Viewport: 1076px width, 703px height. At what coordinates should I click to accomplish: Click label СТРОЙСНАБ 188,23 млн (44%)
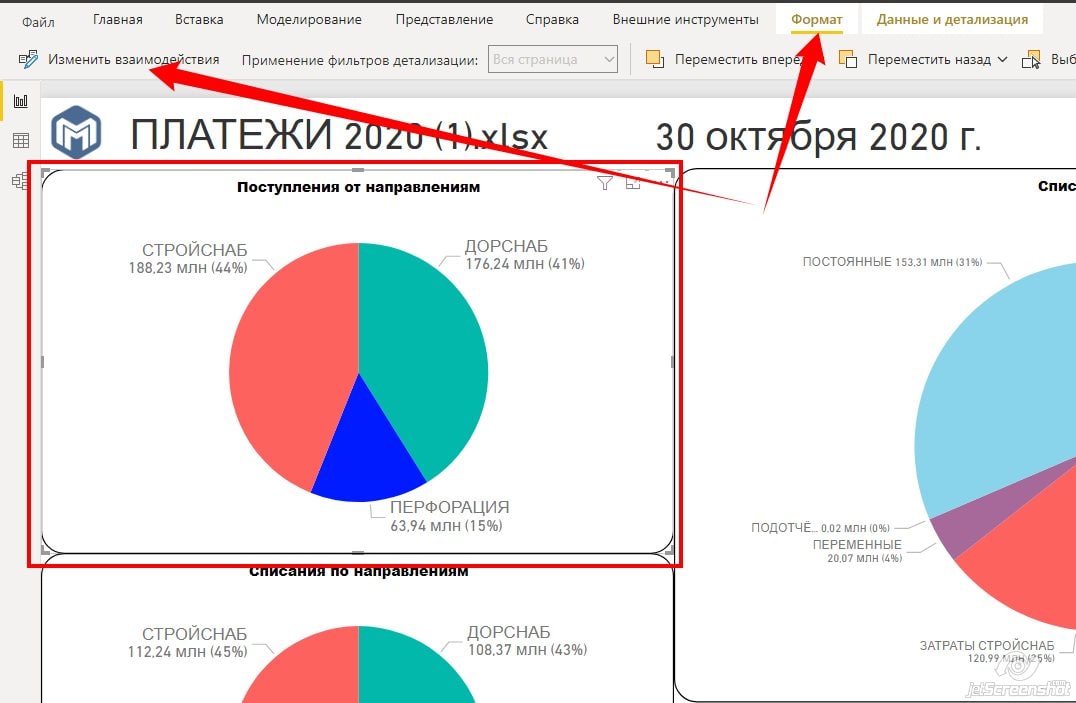[188, 259]
